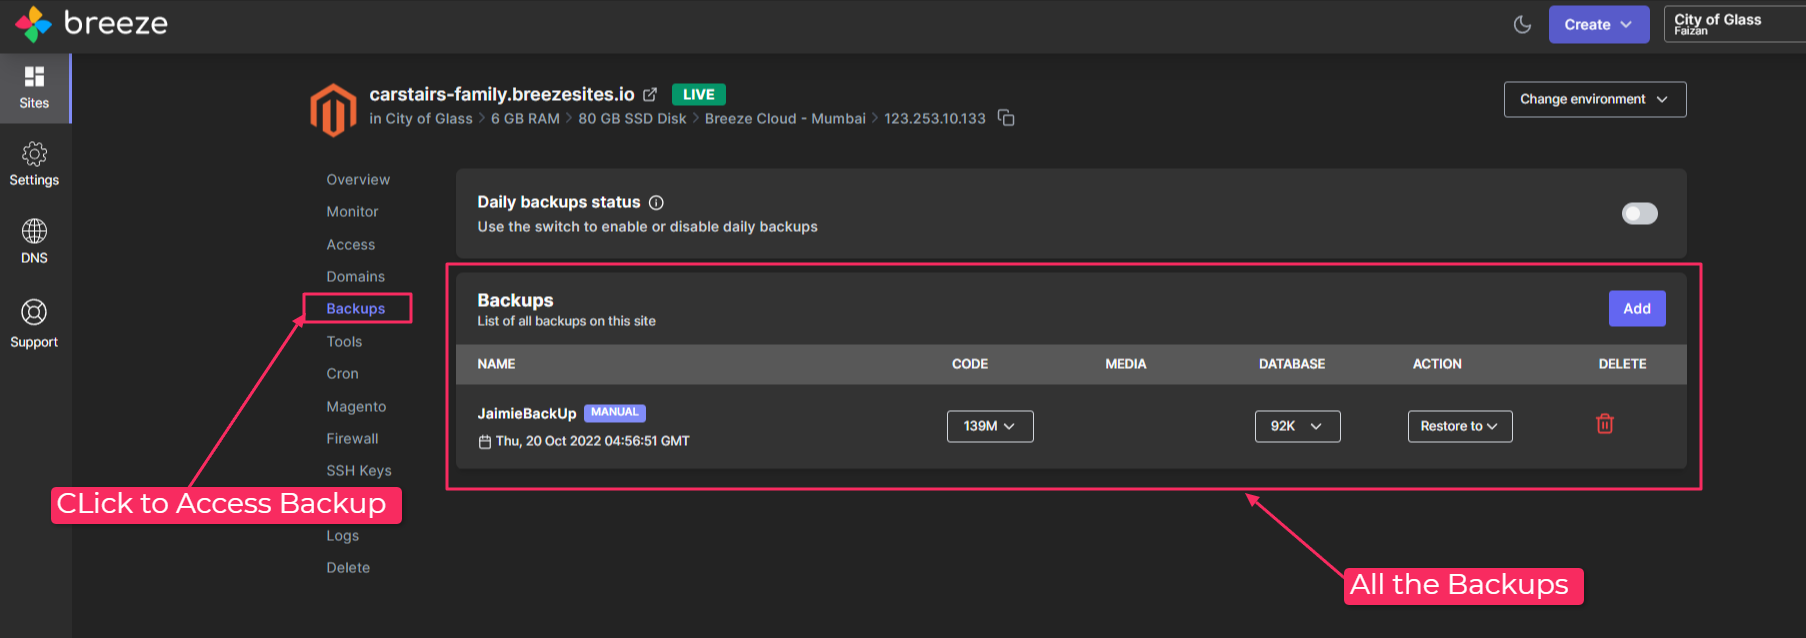Click the Add backup button
This screenshot has width=1806, height=638.
1636,309
